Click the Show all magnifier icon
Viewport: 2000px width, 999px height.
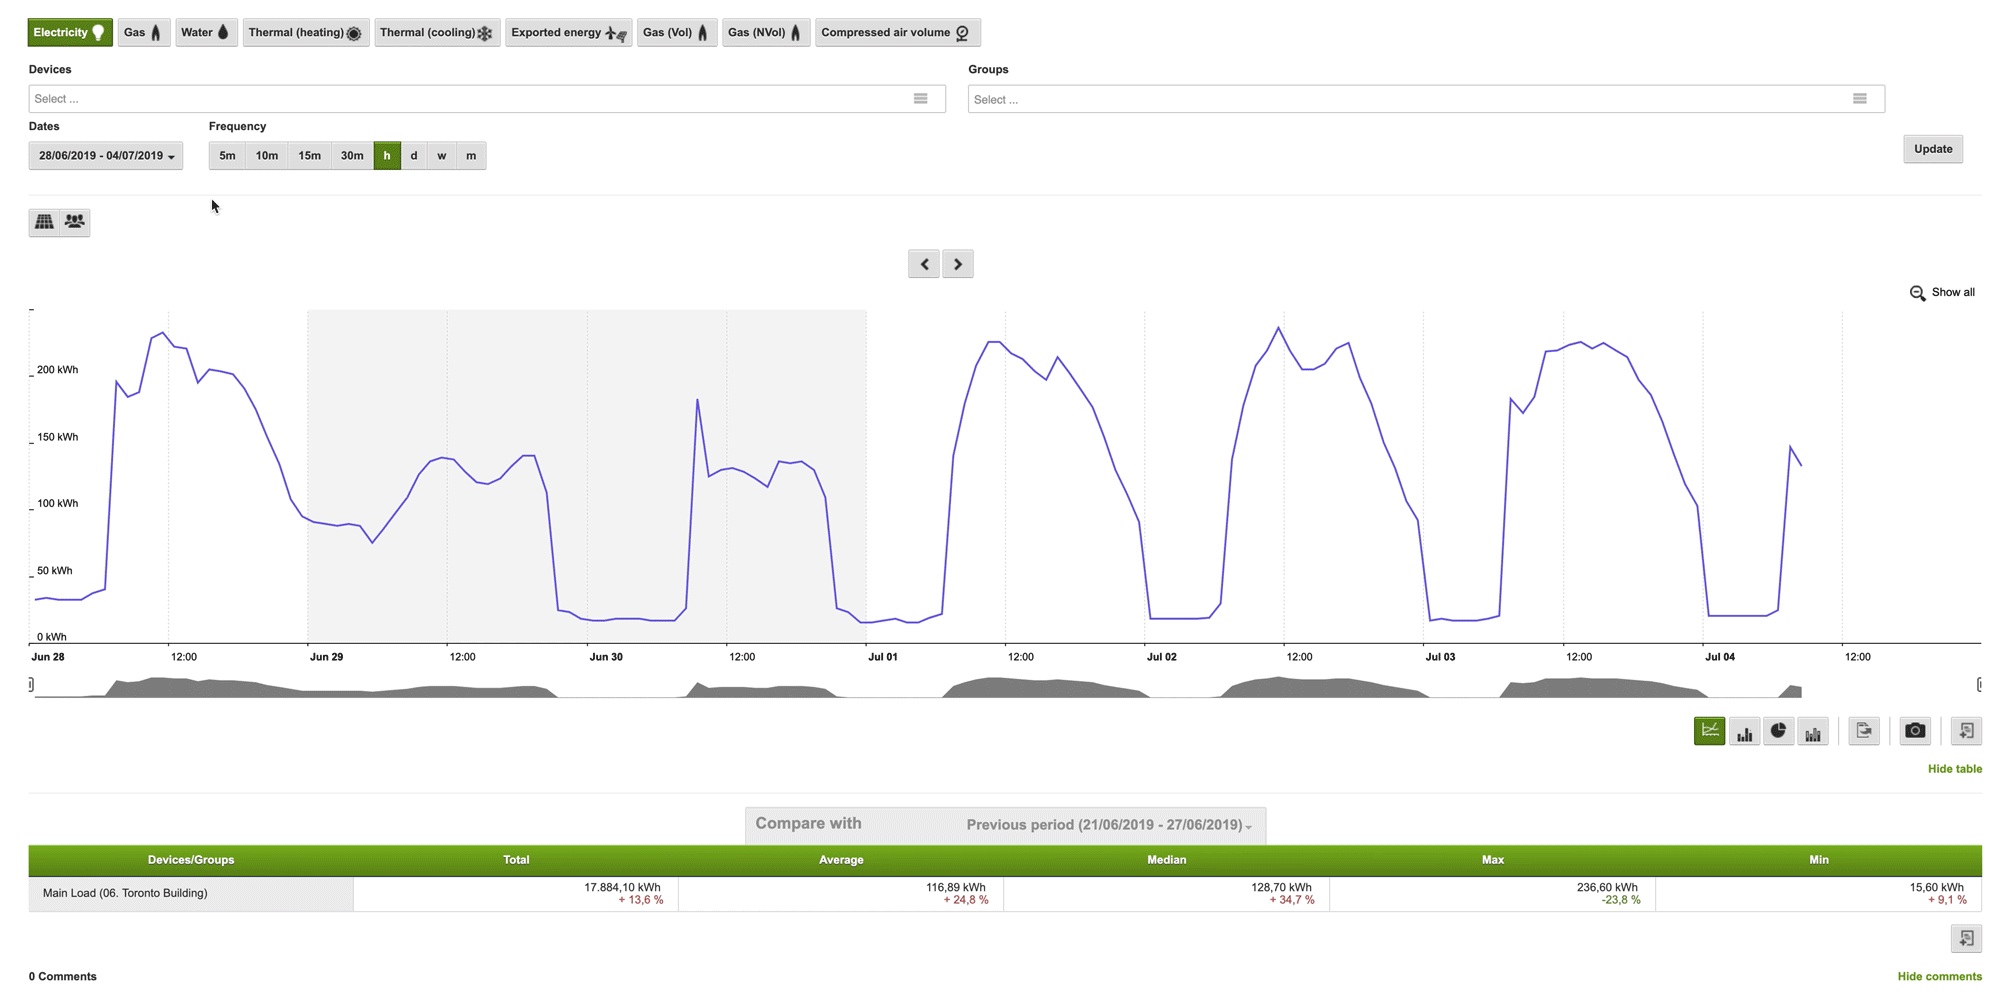coord(1917,293)
